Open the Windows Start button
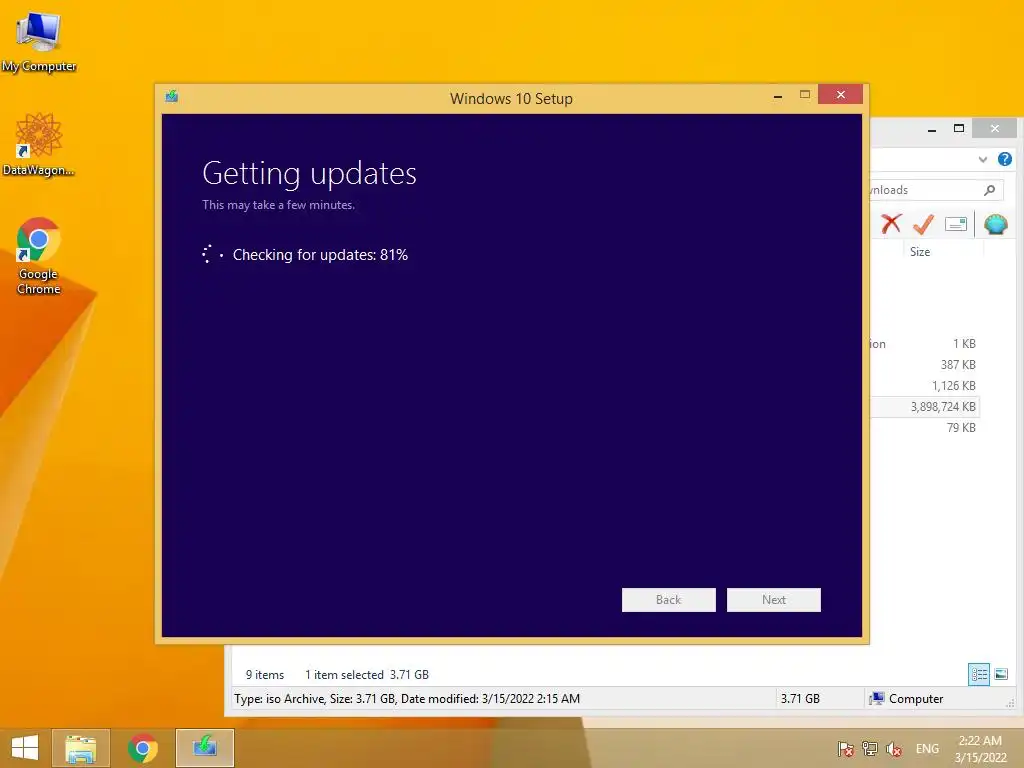This screenshot has width=1024, height=768. (24, 748)
